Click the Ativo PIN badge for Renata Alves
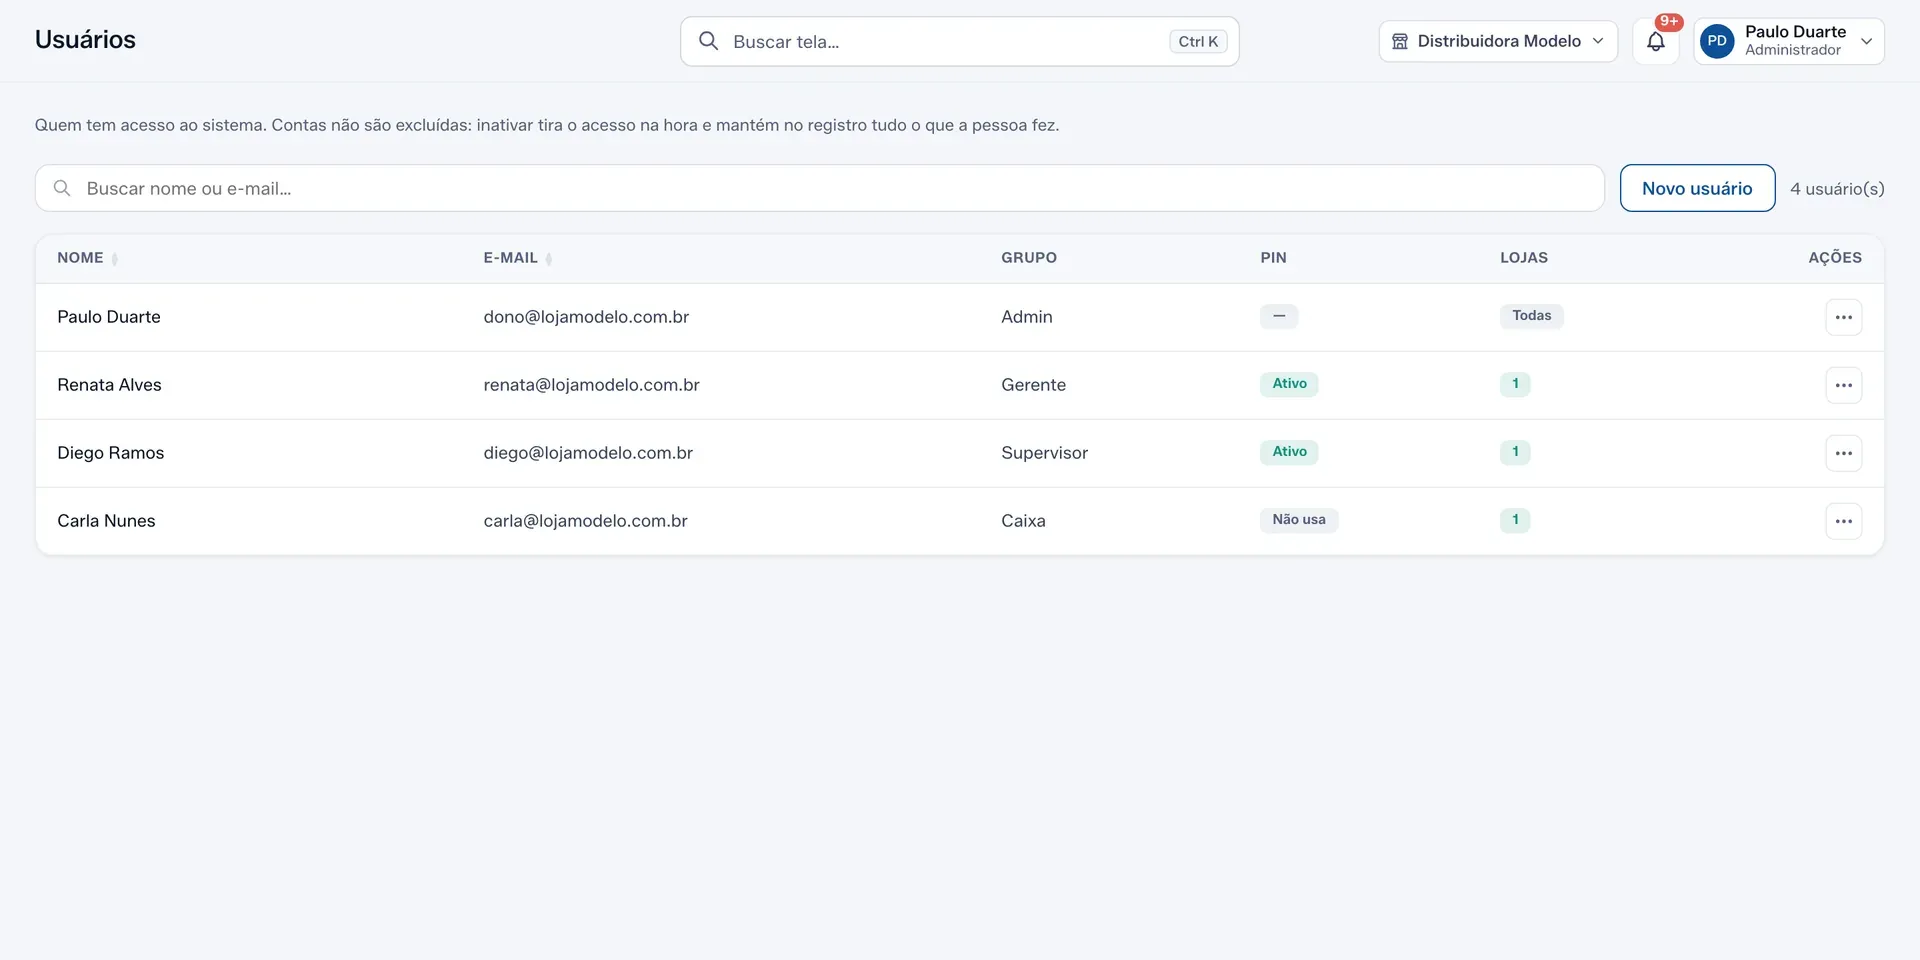The image size is (1920, 960). click(x=1289, y=384)
